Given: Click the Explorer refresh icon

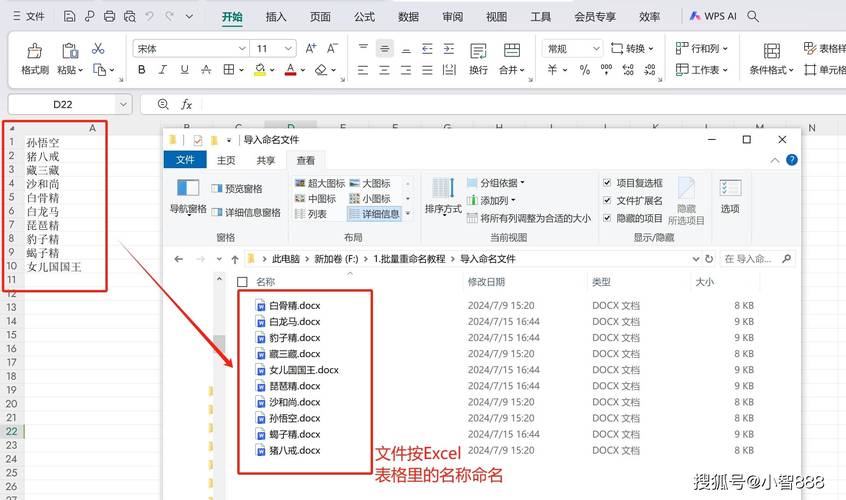Looking at the screenshot, I should pyautogui.click(x=709, y=259).
